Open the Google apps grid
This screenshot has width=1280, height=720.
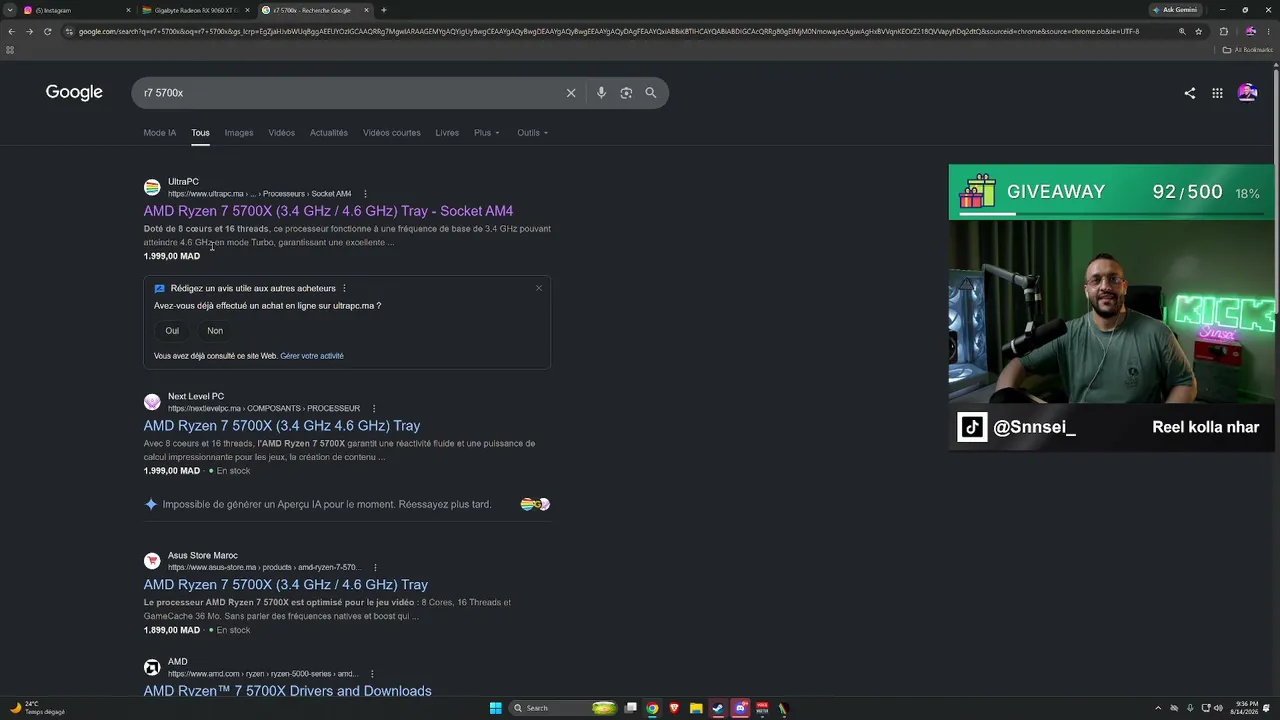(x=1217, y=93)
